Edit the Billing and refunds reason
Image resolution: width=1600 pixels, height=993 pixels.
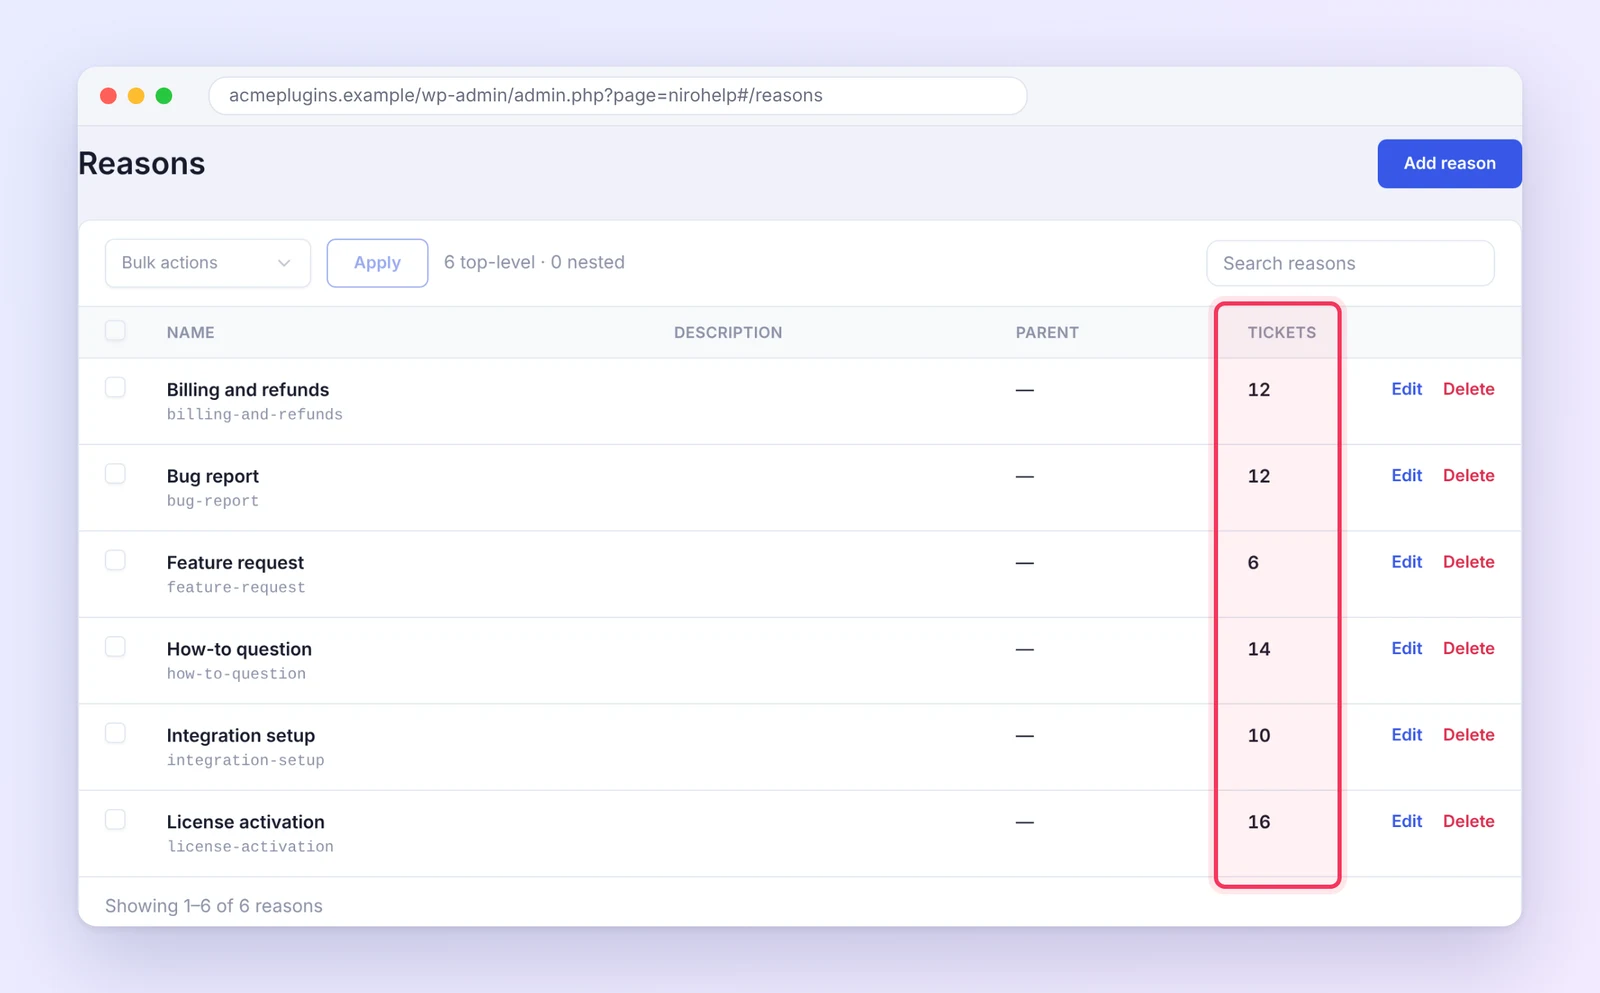pyautogui.click(x=1406, y=389)
